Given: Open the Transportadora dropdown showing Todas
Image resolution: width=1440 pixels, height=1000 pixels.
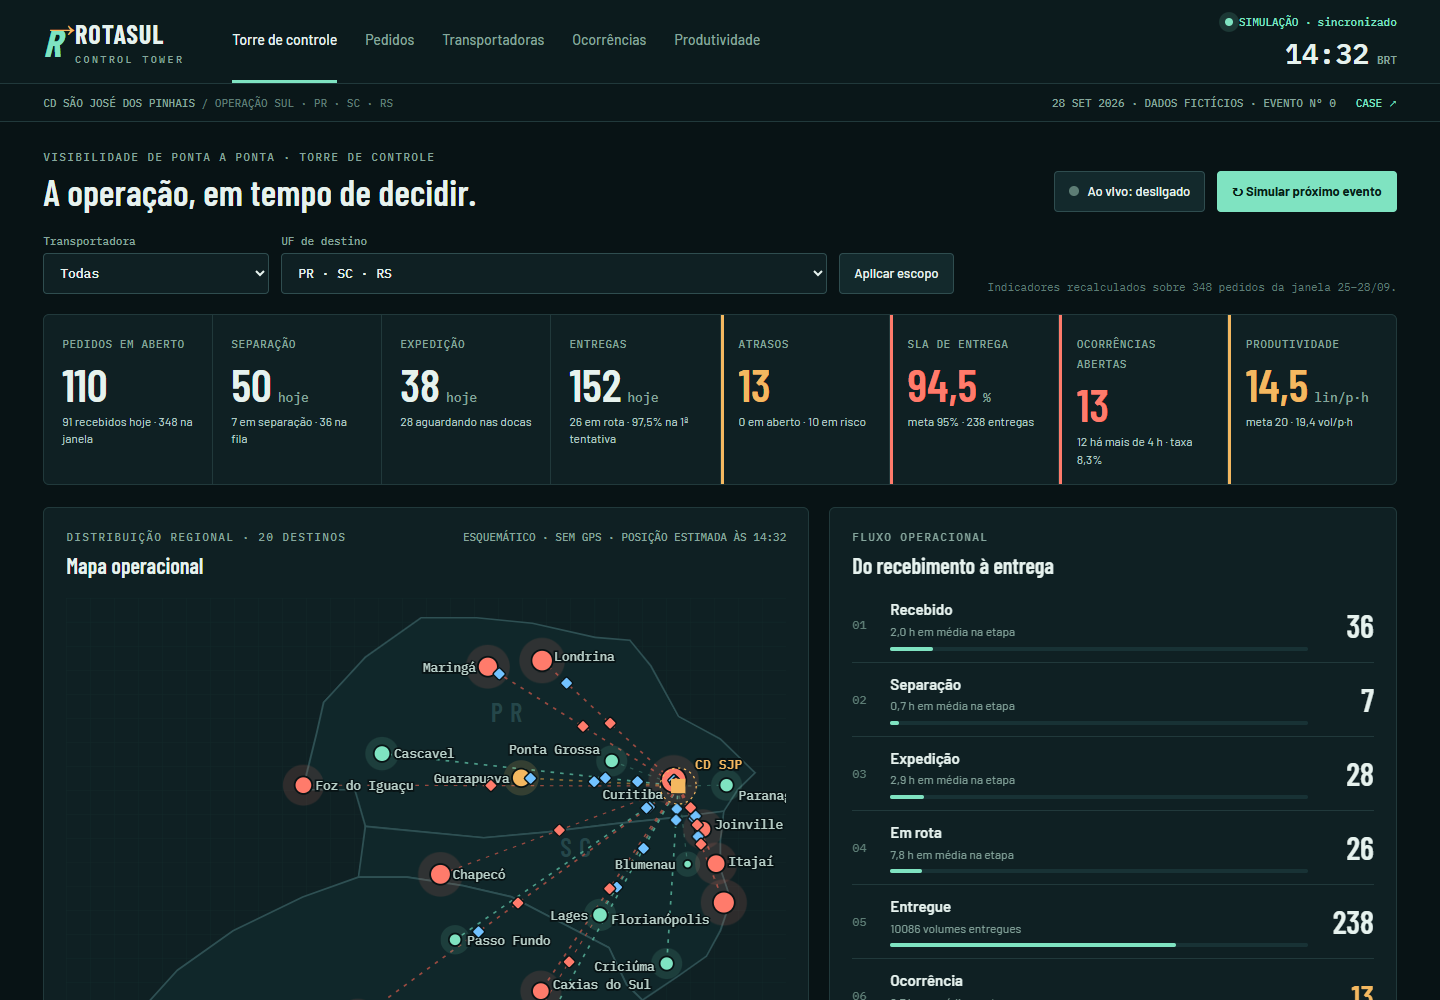Looking at the screenshot, I should pos(156,274).
